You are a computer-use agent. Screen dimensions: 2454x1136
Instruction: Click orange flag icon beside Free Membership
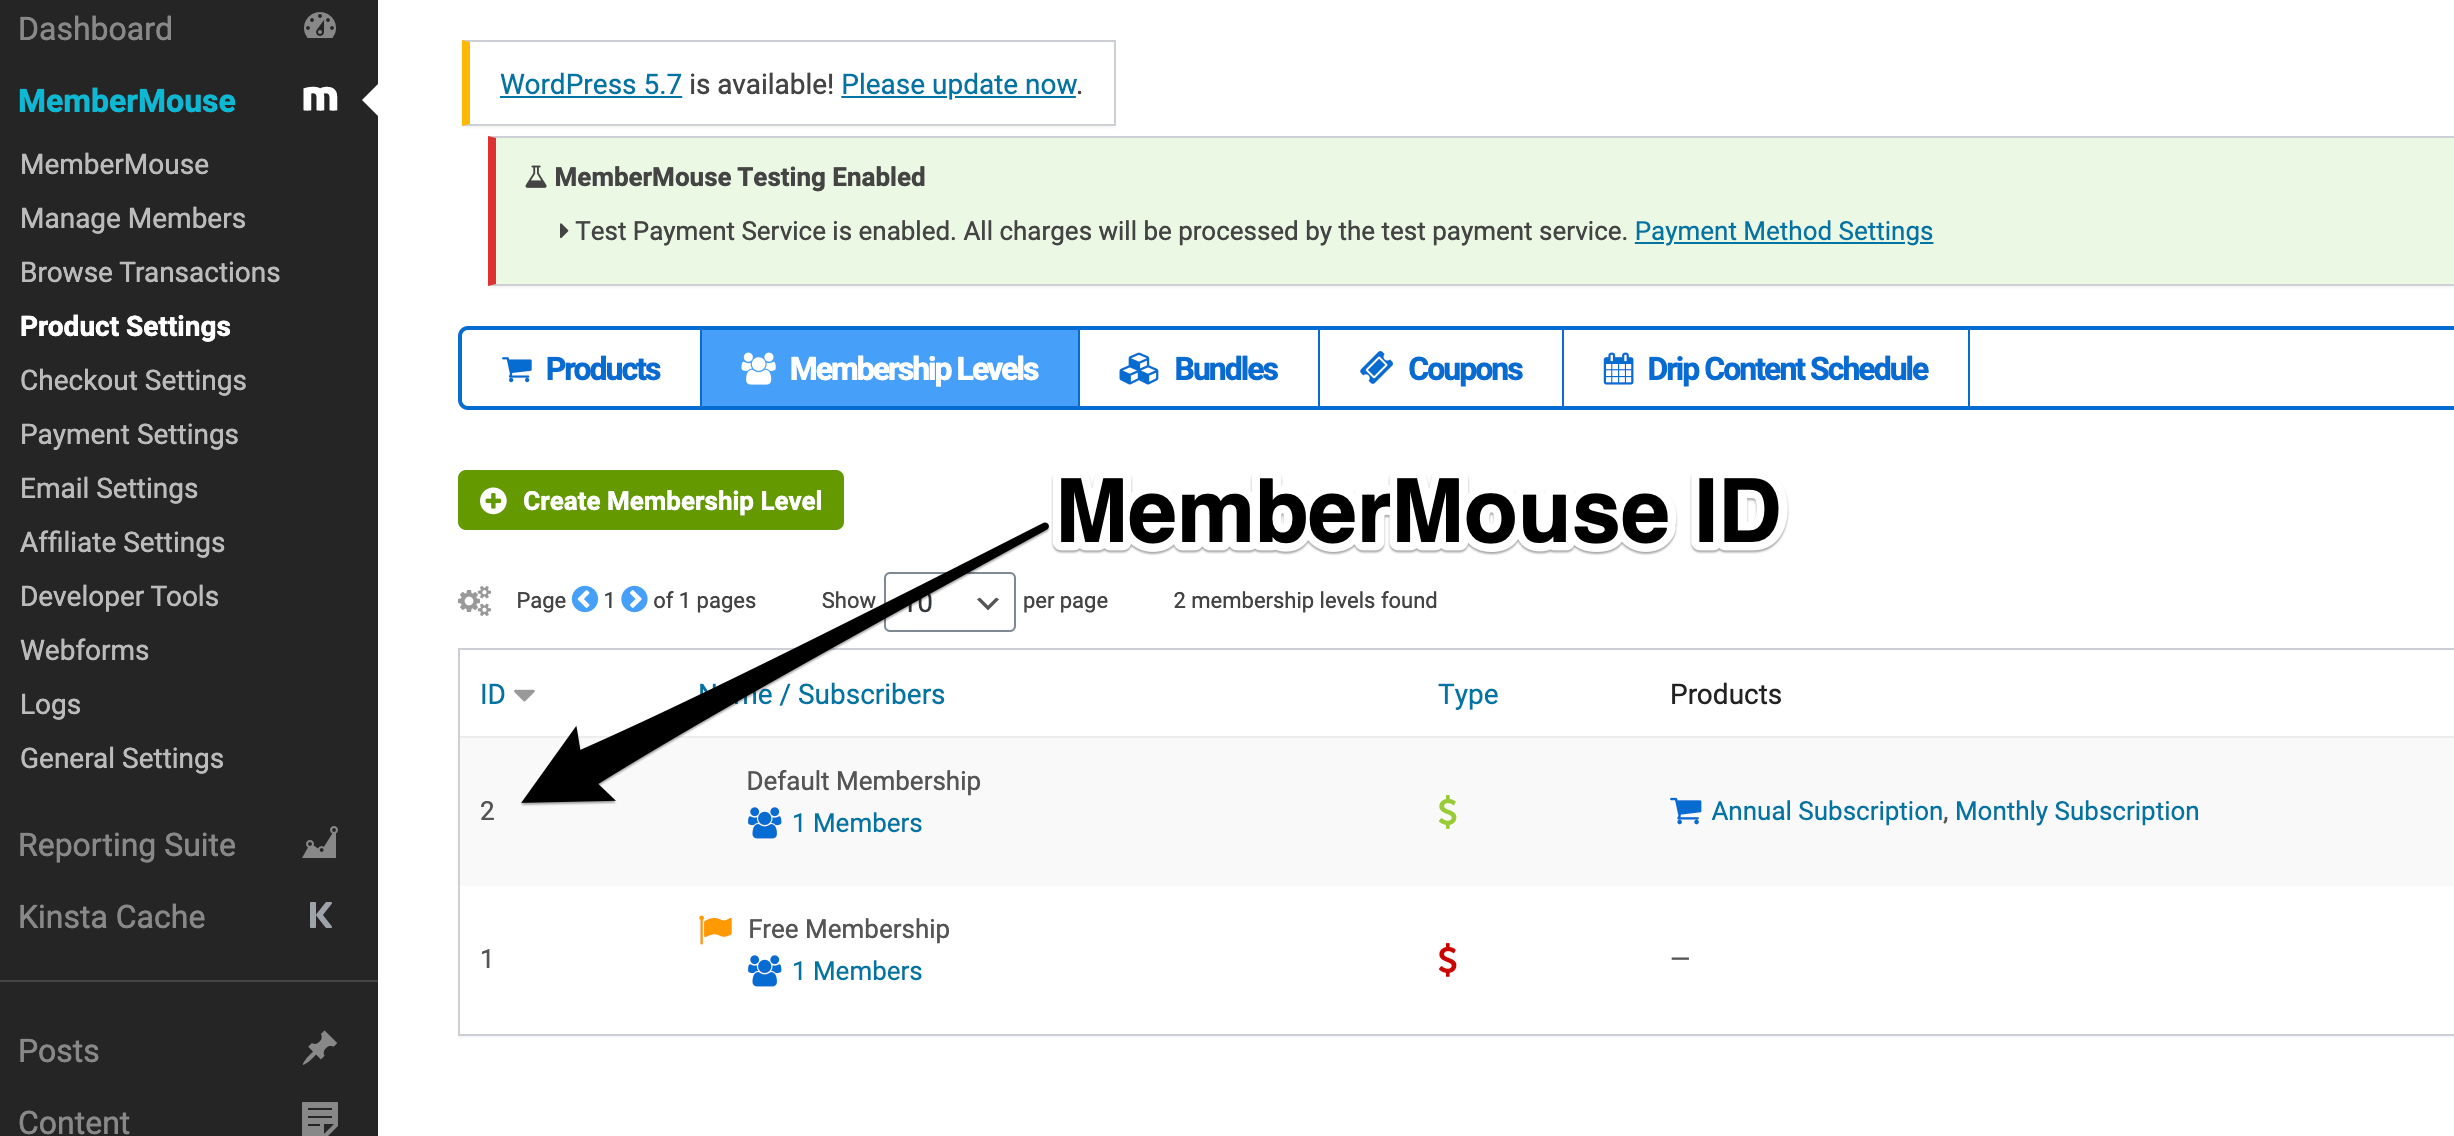(x=716, y=929)
